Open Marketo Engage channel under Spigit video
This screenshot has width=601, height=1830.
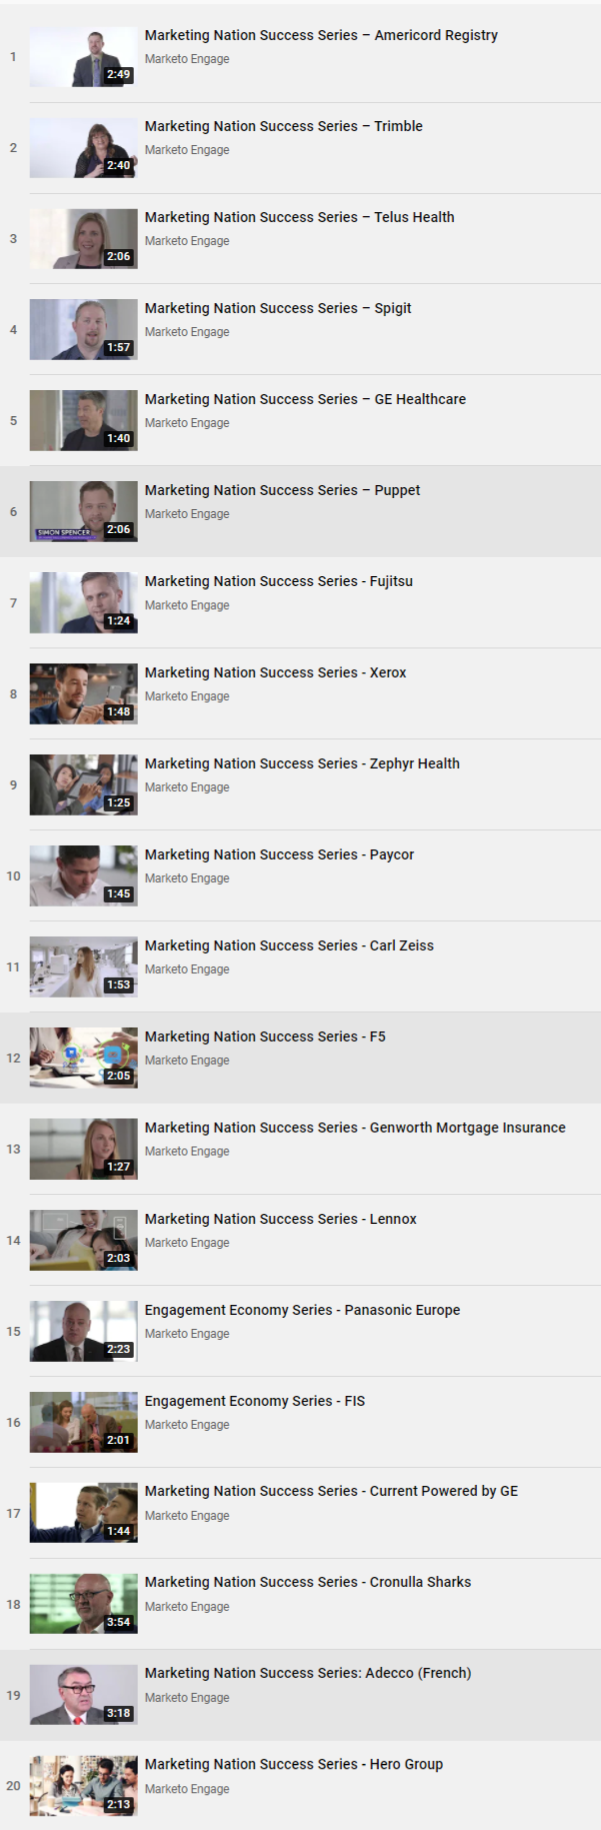[x=187, y=332]
